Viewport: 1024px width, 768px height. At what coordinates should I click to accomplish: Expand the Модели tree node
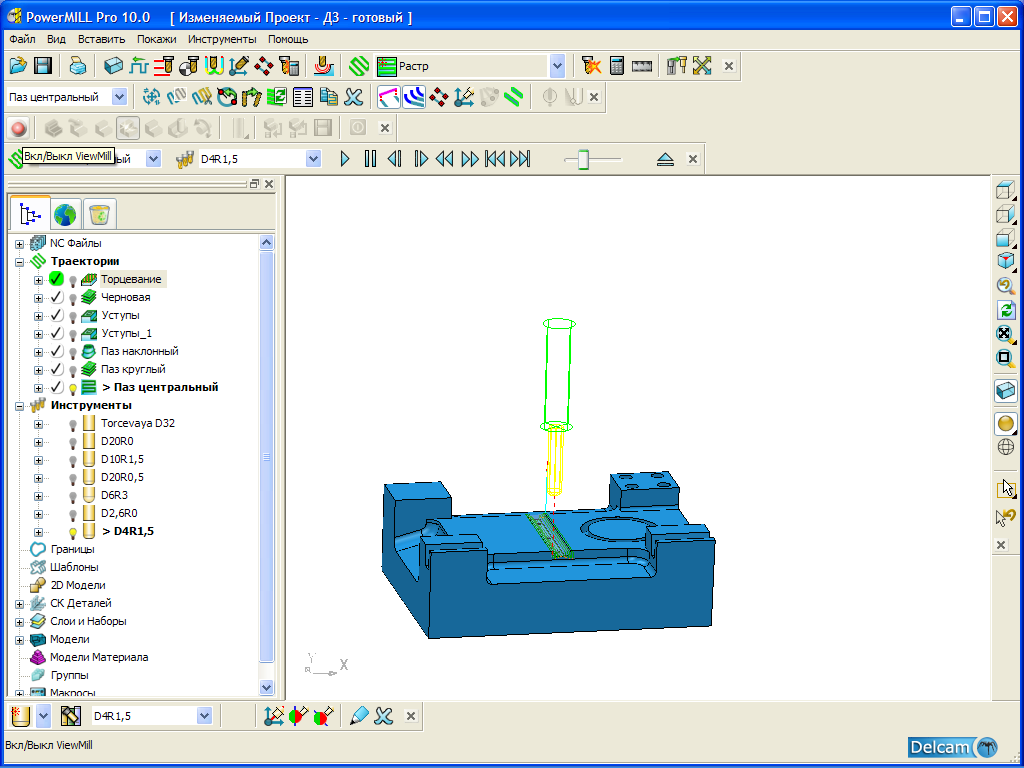point(20,640)
